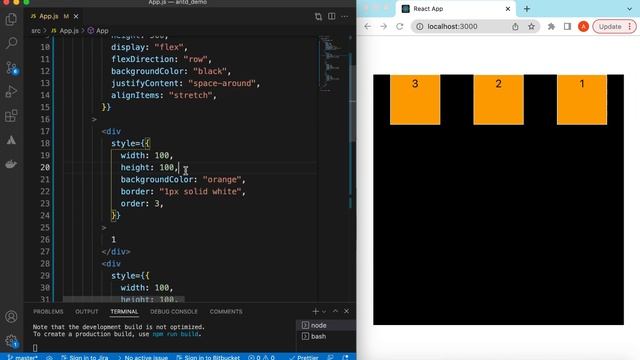Toggle the Chrome side panel
The image size is (640, 360).
(567, 27)
